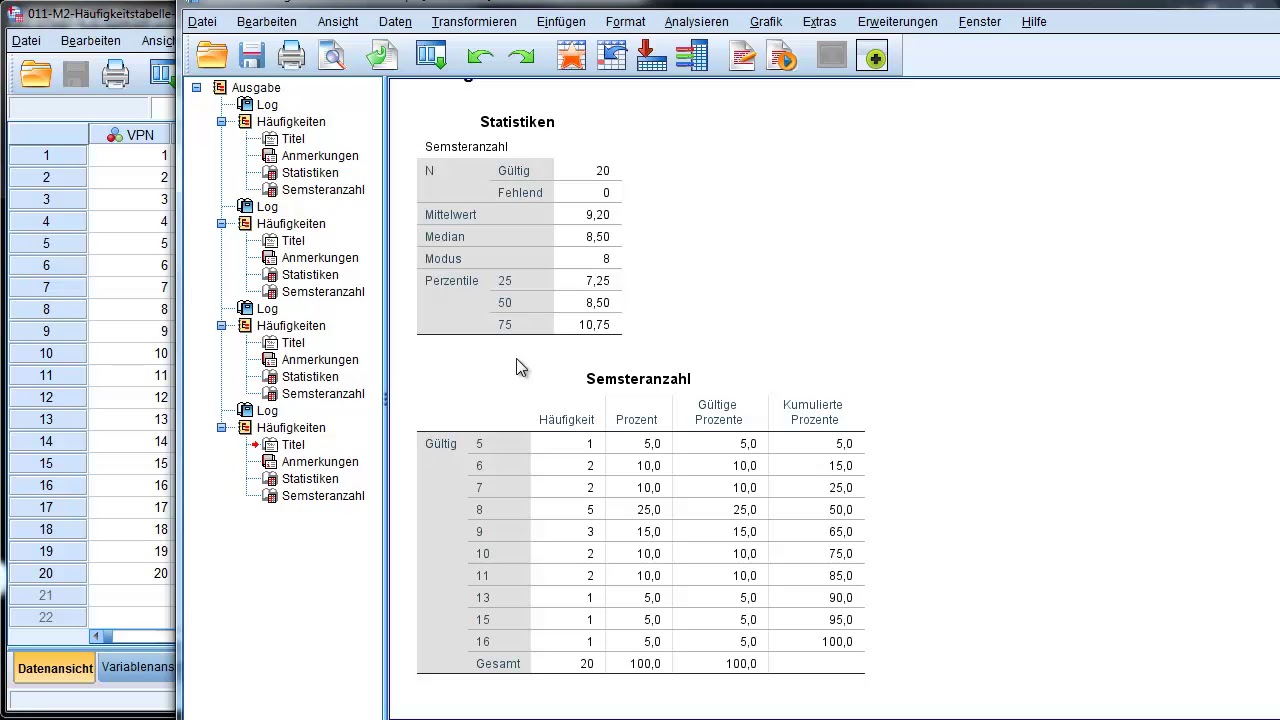Open a file with the Viewer folder icon
Image resolution: width=1280 pixels, height=720 pixels.
(212, 56)
